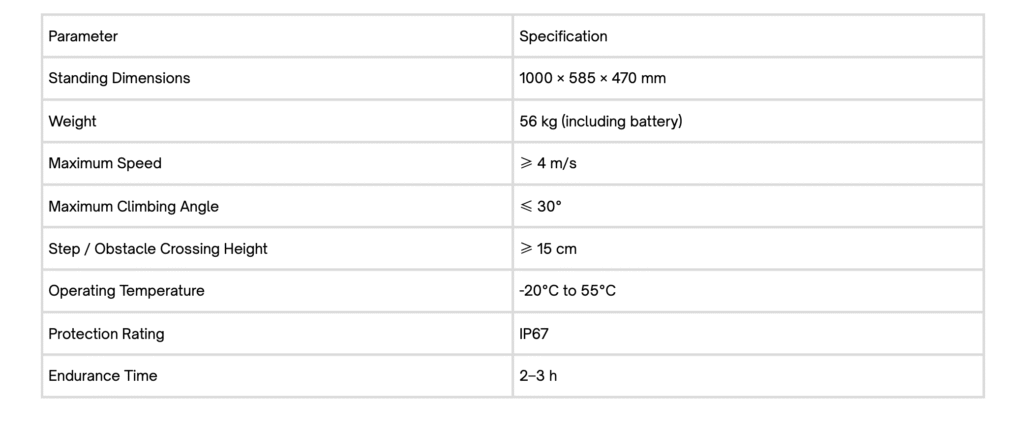Click the ≤ 30° angle value
Image resolution: width=1024 pixels, height=430 pixels.
click(x=541, y=206)
